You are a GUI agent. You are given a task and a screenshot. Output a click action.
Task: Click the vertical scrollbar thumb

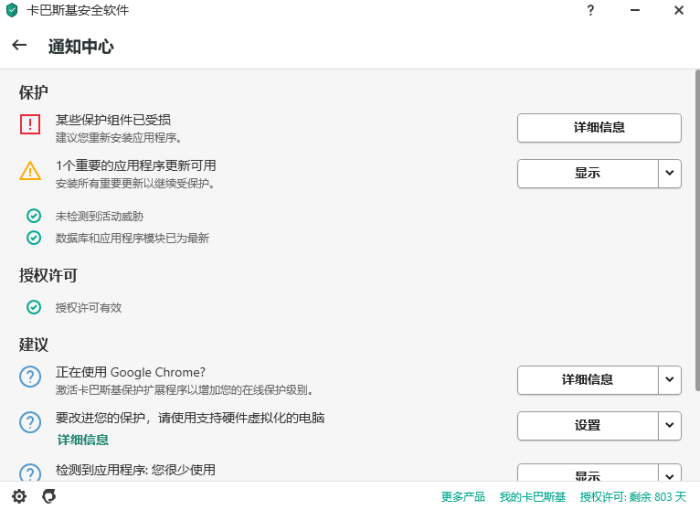tap(697, 230)
